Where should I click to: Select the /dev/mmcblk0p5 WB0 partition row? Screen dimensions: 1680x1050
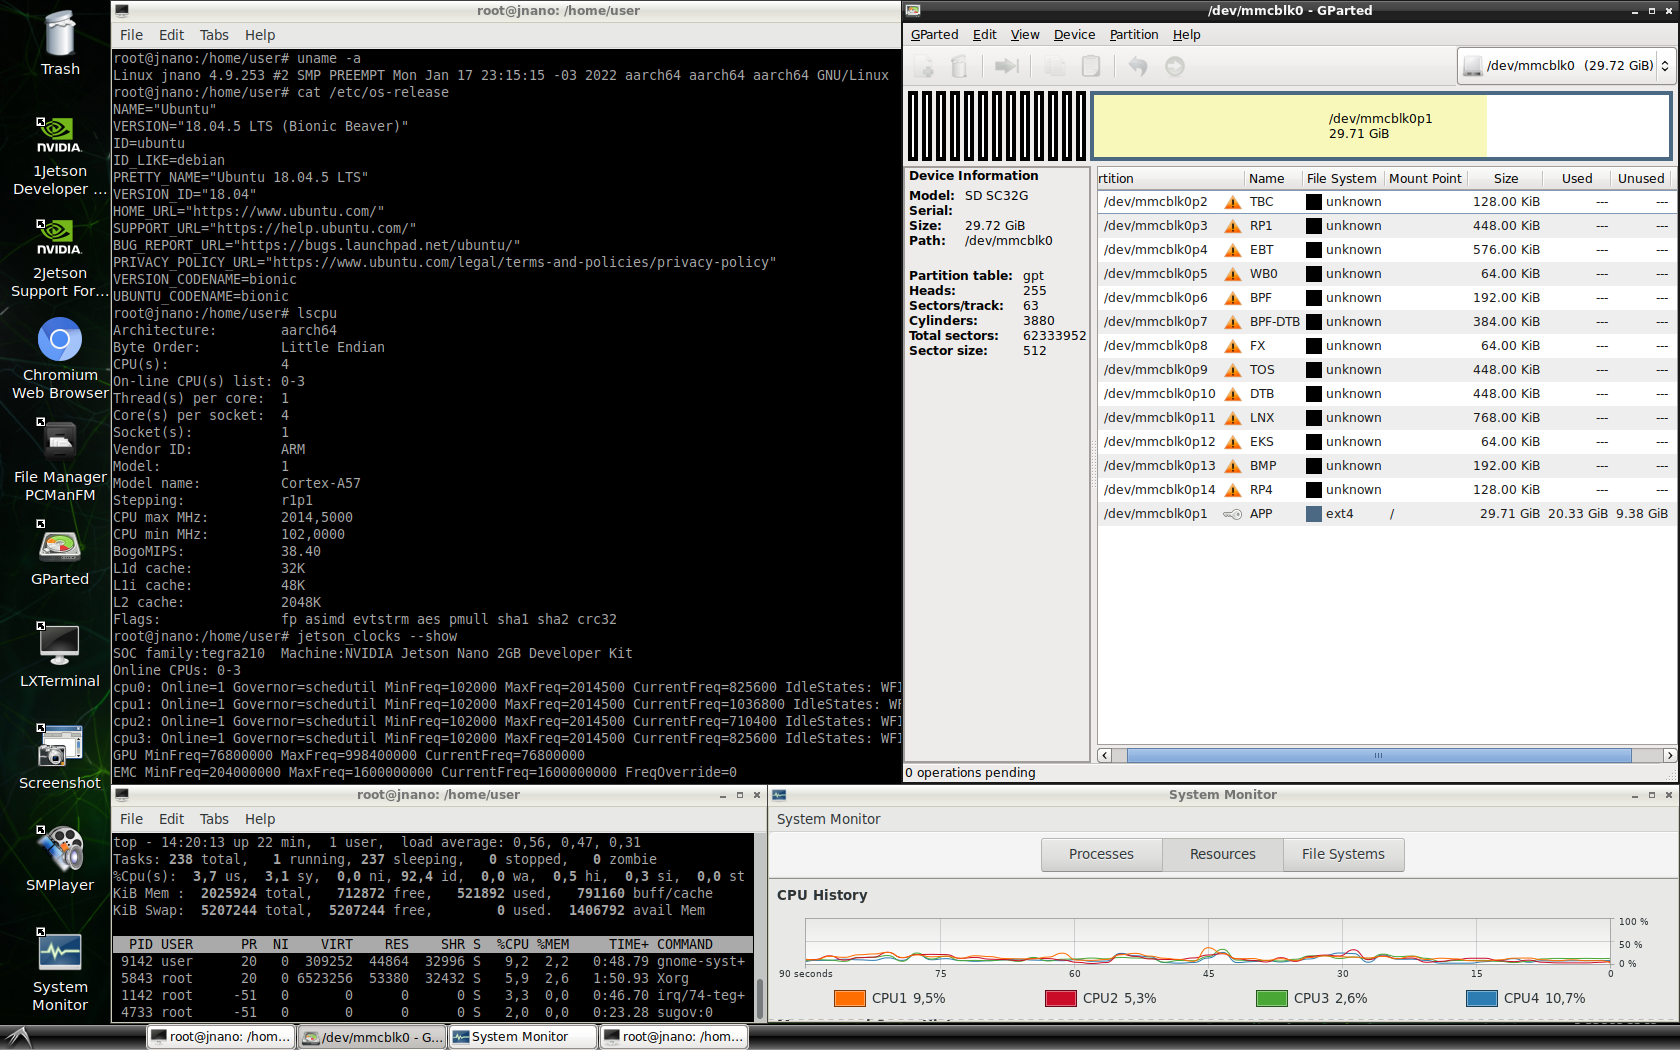coord(1386,274)
